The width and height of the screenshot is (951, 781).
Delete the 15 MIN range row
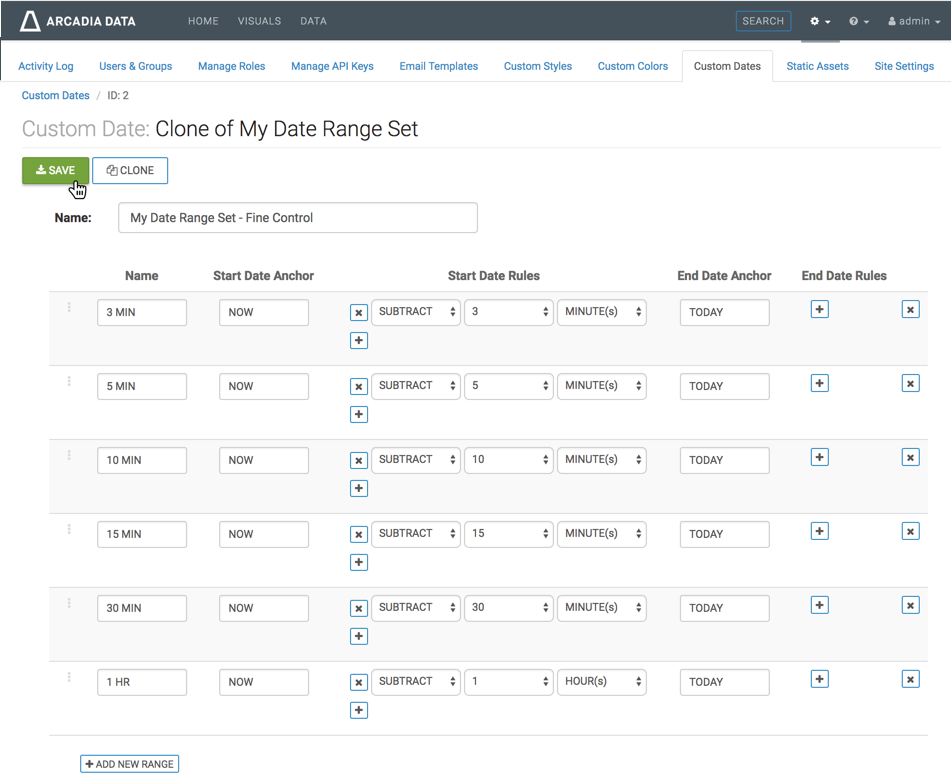point(910,532)
